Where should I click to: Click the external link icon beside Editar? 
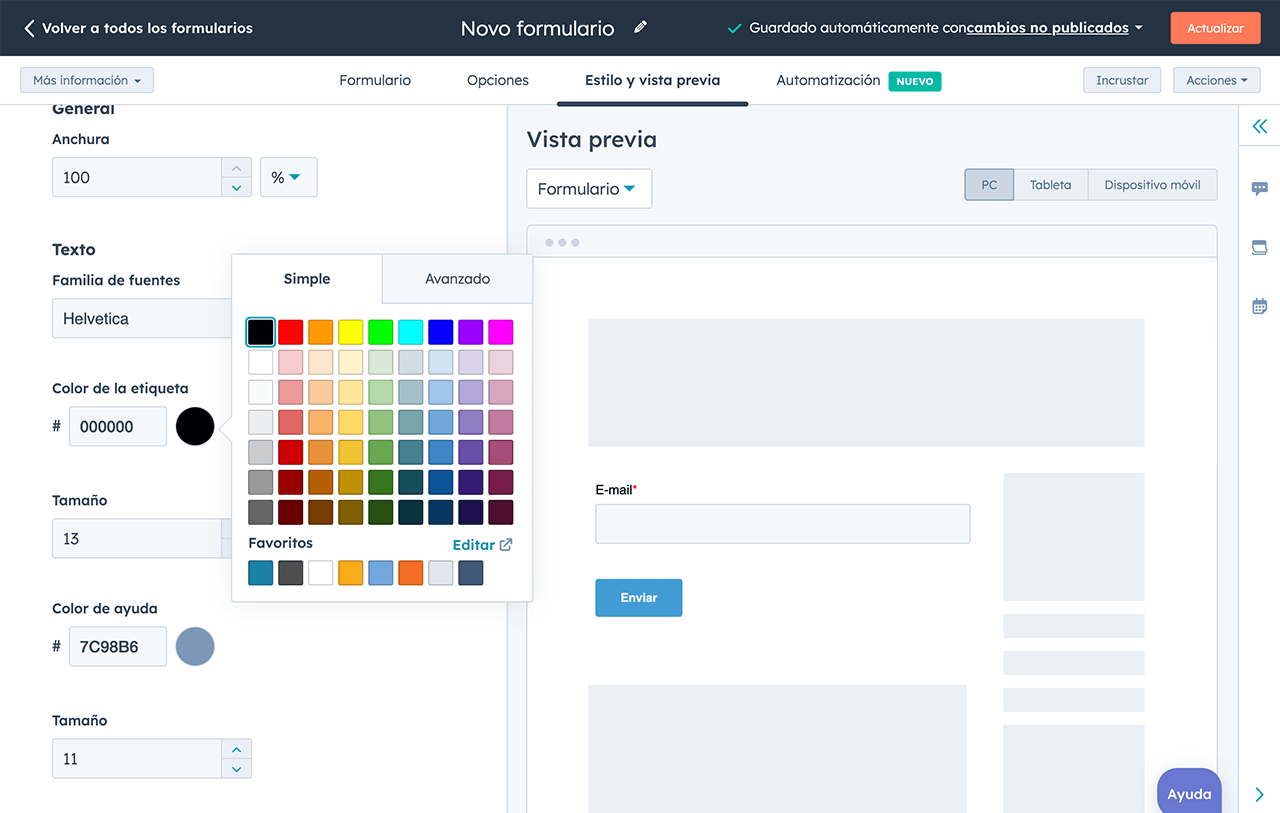[506, 545]
